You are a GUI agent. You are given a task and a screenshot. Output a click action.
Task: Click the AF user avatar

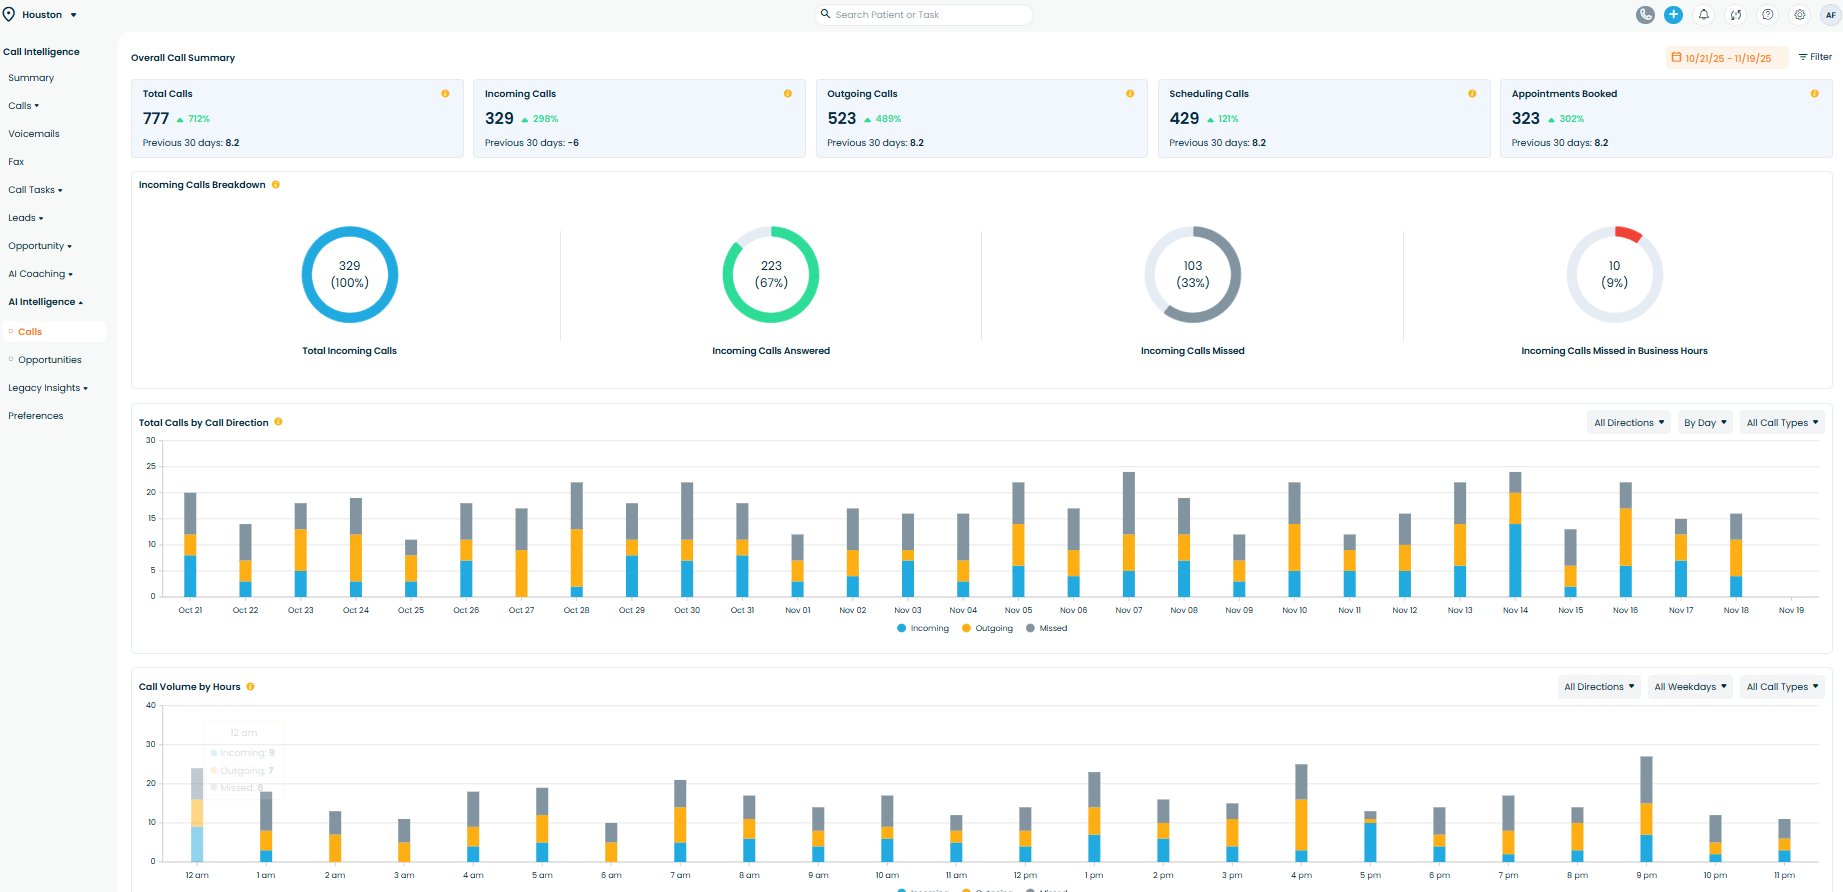1830,15
